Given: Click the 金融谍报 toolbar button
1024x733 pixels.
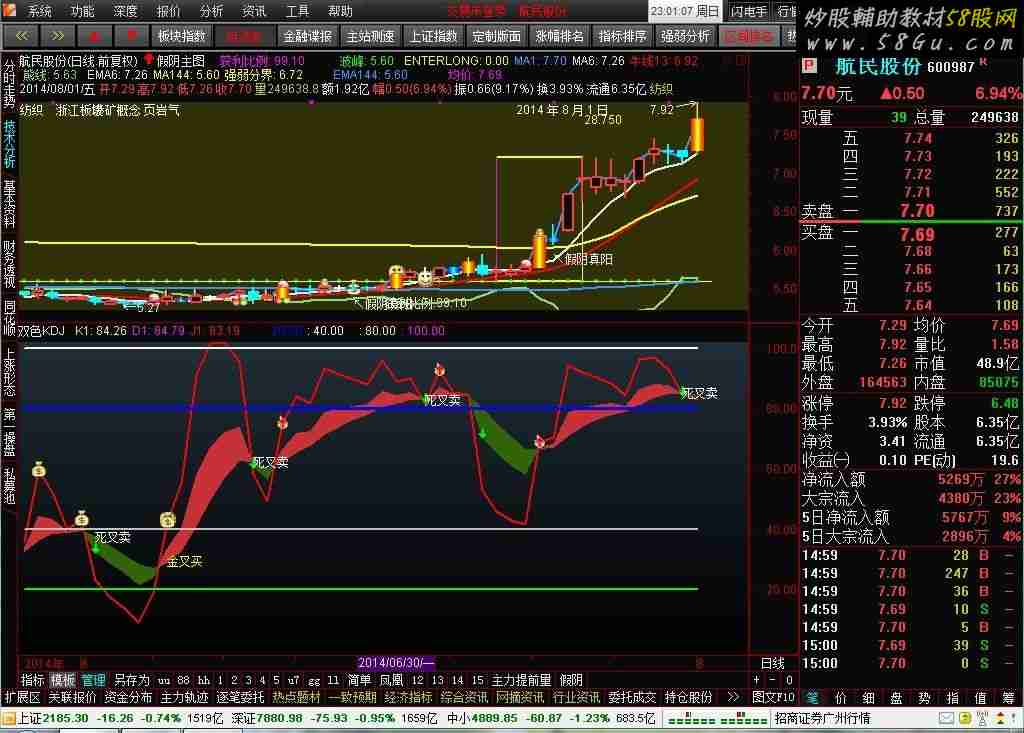Looking at the screenshot, I should tap(307, 36).
